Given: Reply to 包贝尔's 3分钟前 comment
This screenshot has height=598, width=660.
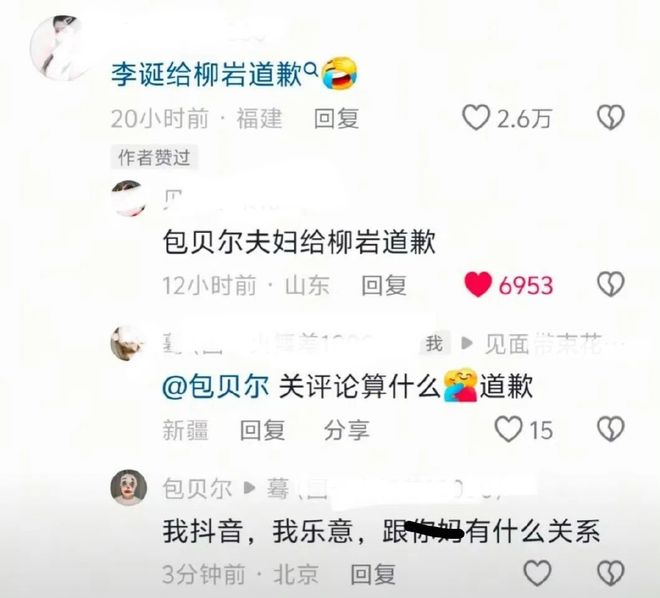Looking at the screenshot, I should [373, 574].
